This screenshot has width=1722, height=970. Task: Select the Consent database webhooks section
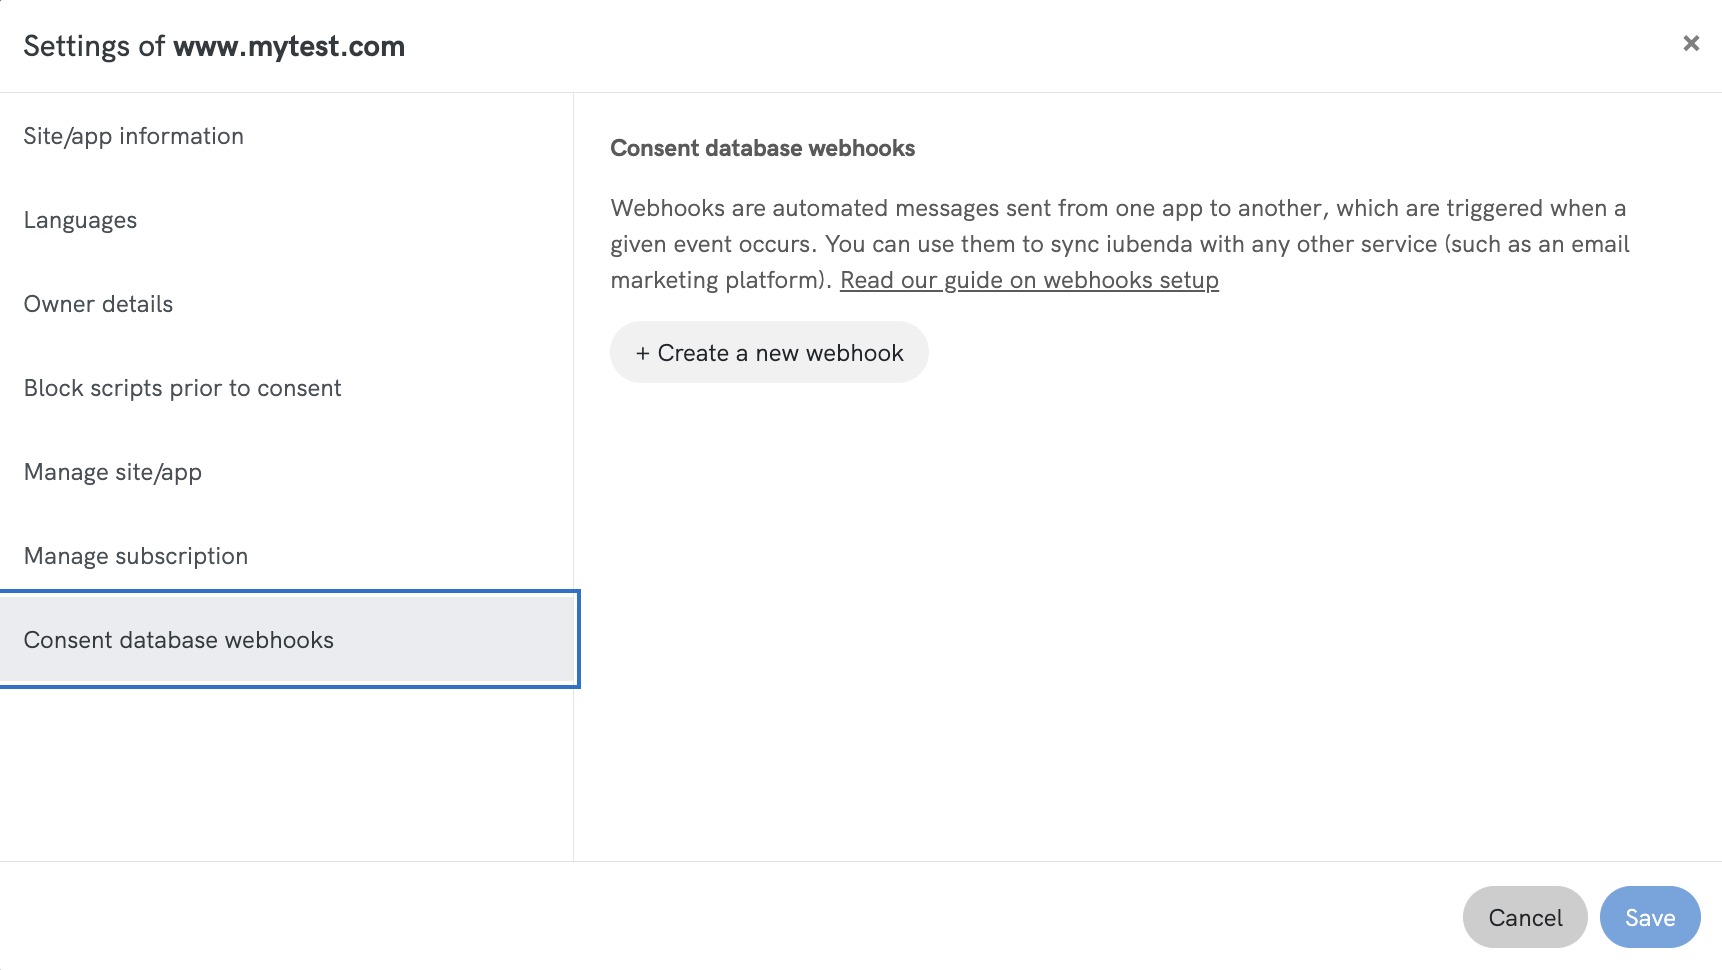point(179,640)
